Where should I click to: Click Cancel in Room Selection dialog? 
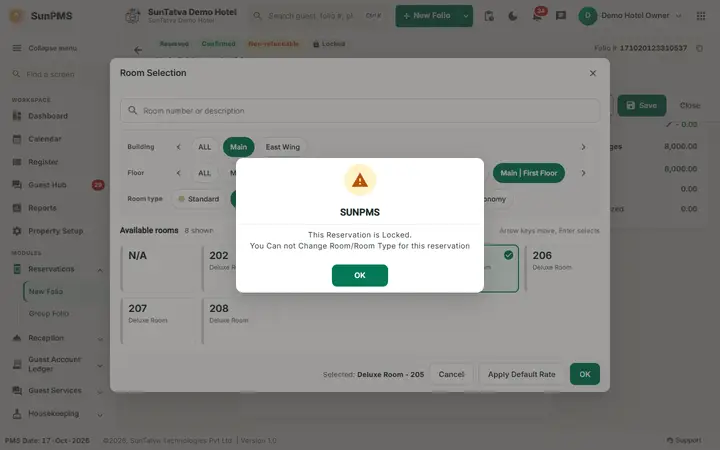click(x=451, y=374)
